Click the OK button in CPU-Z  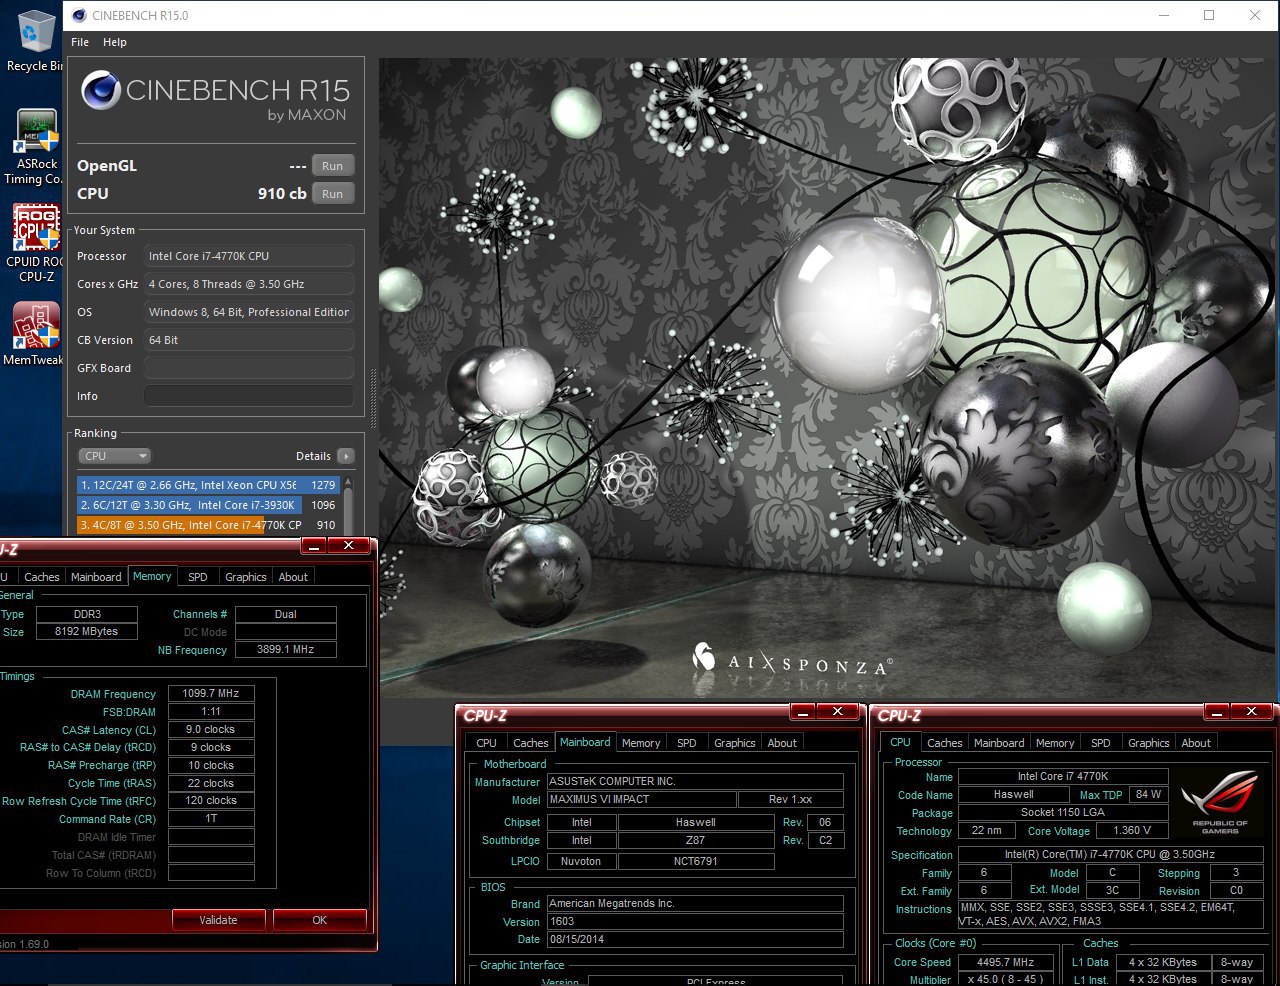click(319, 920)
